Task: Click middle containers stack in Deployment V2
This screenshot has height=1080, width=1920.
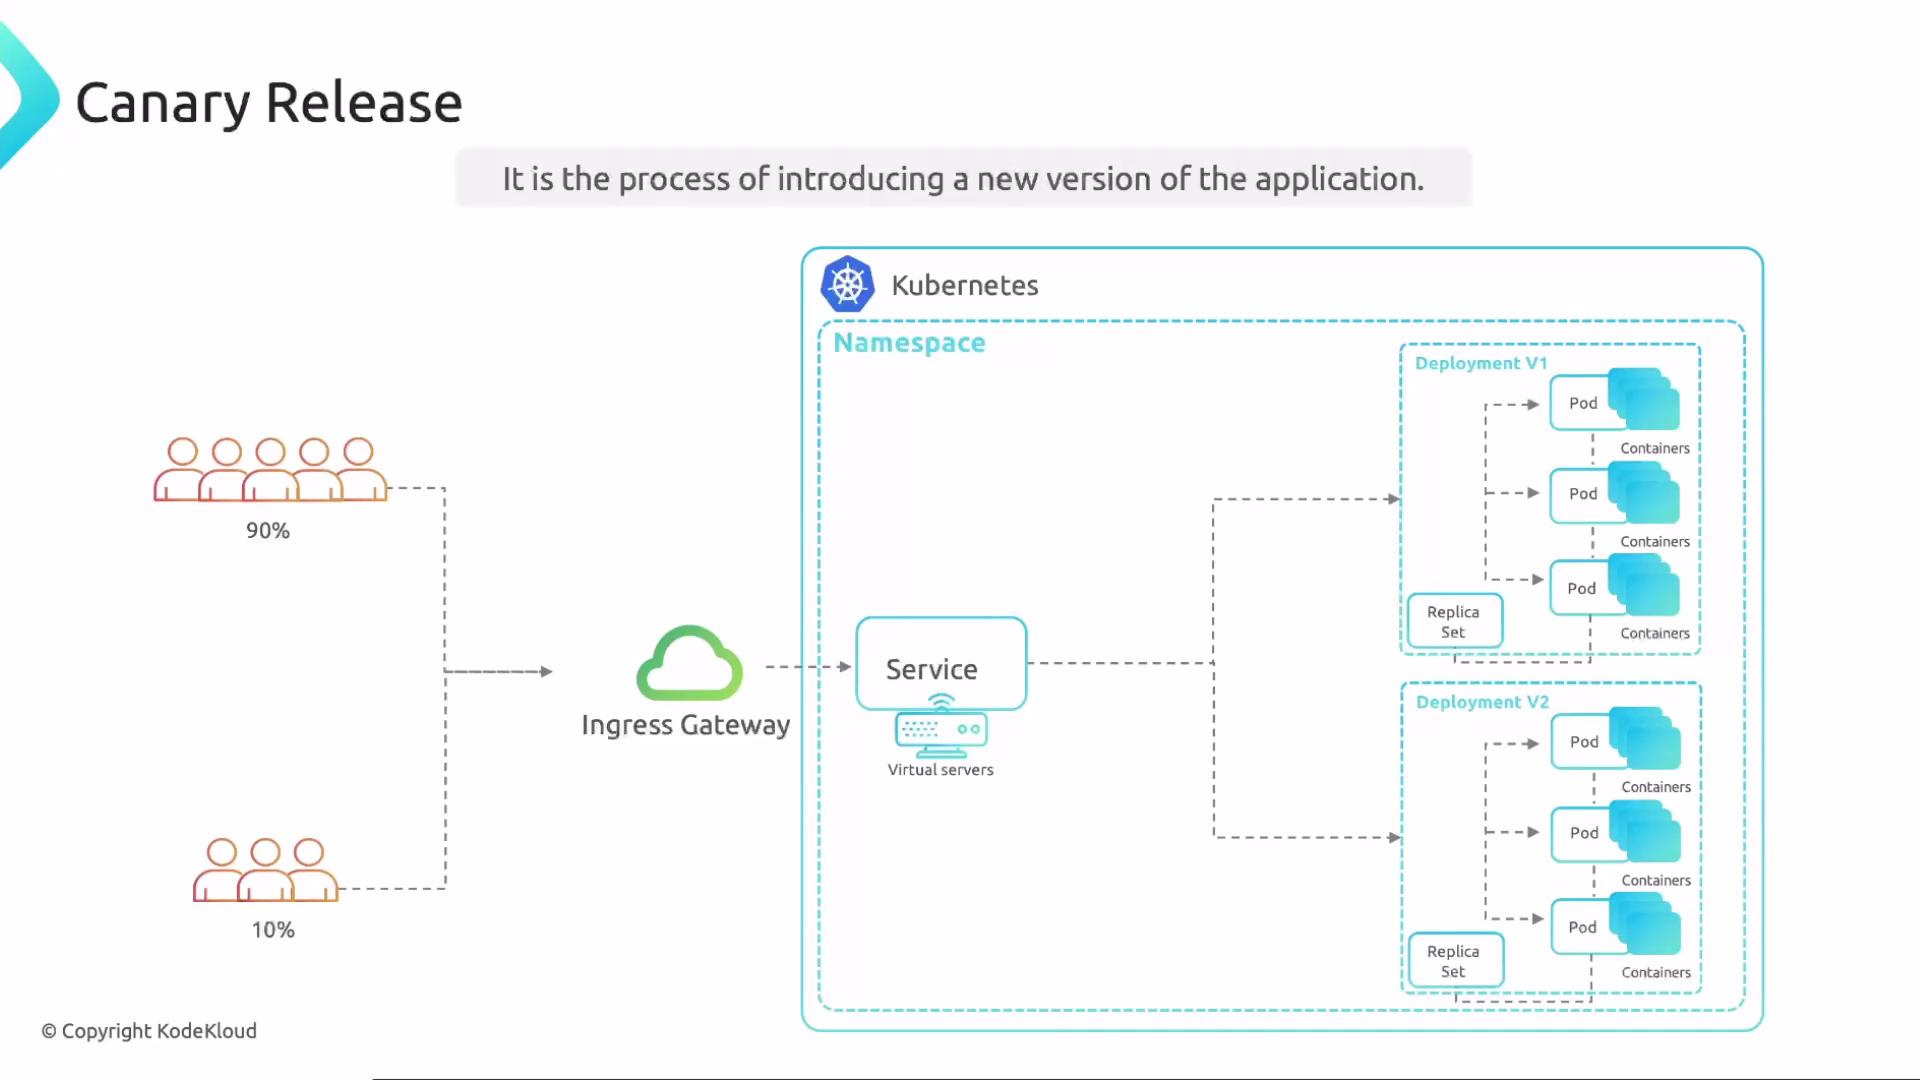Action: pos(1645,831)
